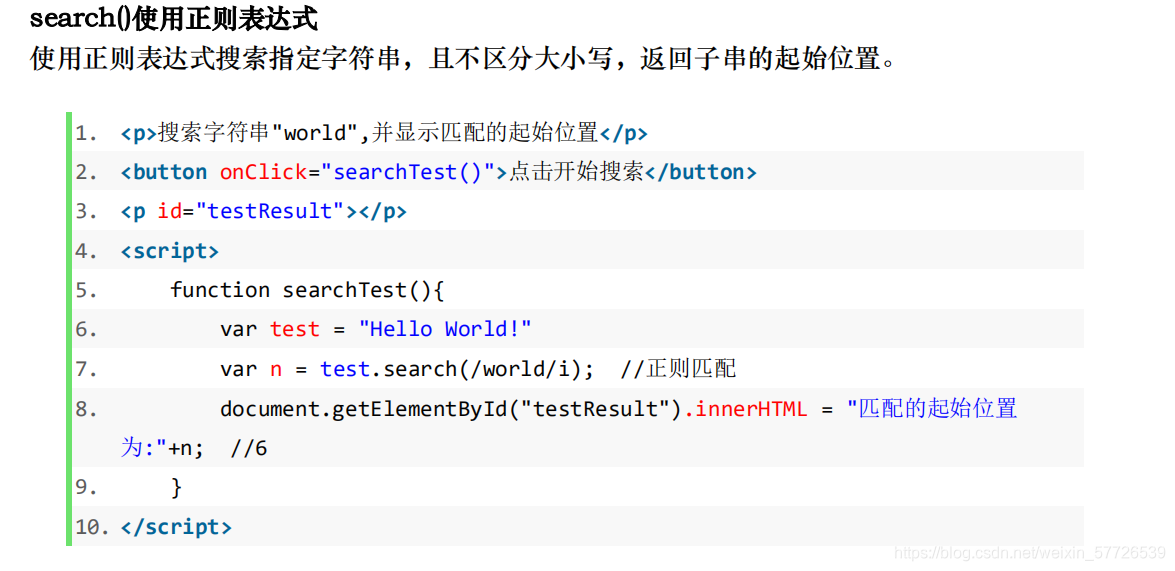Click the id="testResult" paragraph line
The width and height of the screenshot is (1175, 571).
(264, 211)
